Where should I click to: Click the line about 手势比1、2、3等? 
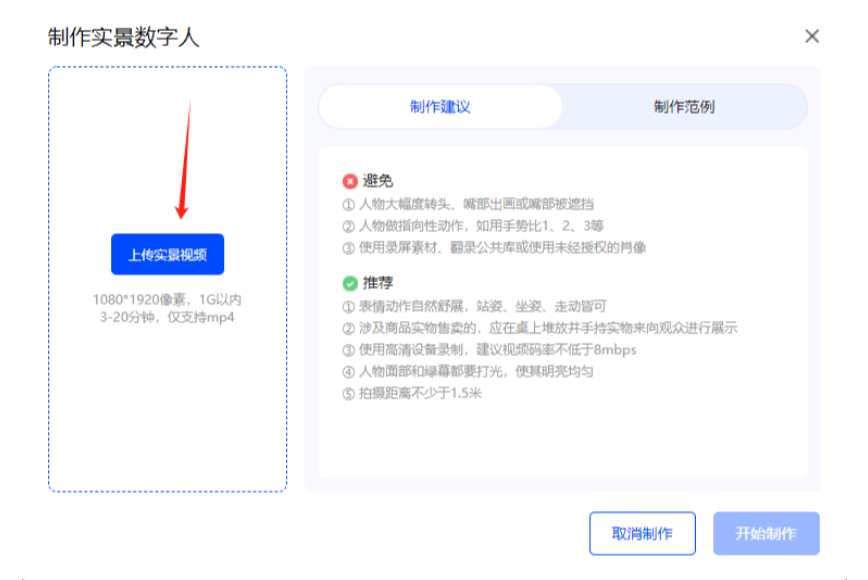tap(473, 226)
